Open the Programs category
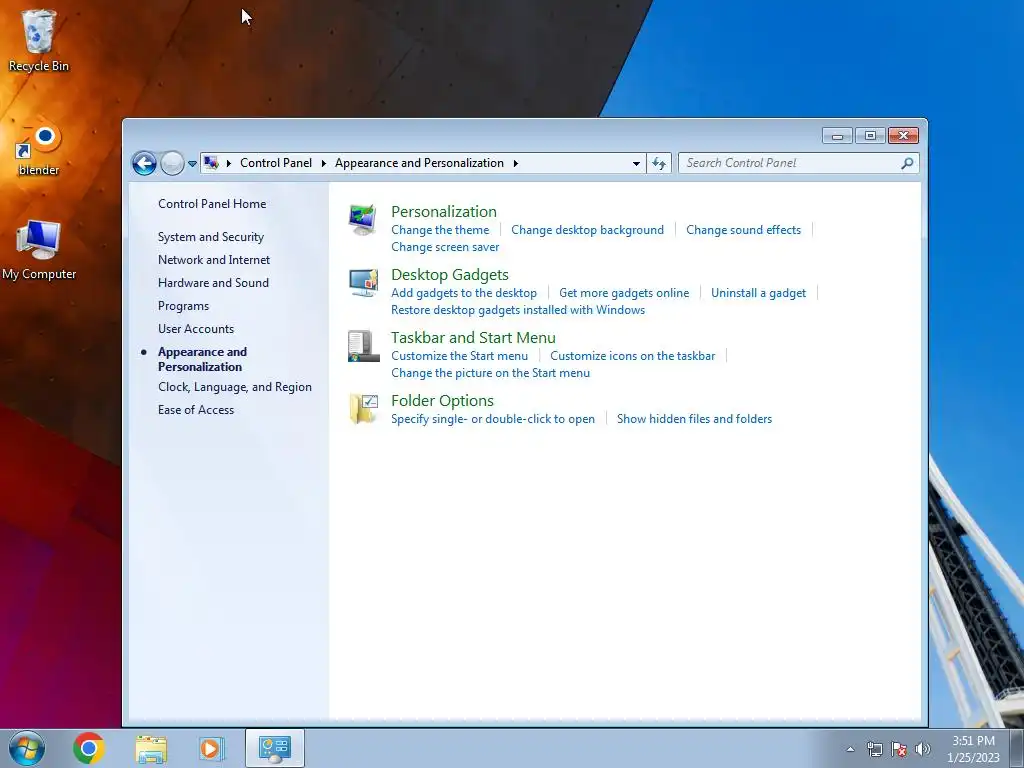The image size is (1024, 768). (x=183, y=306)
